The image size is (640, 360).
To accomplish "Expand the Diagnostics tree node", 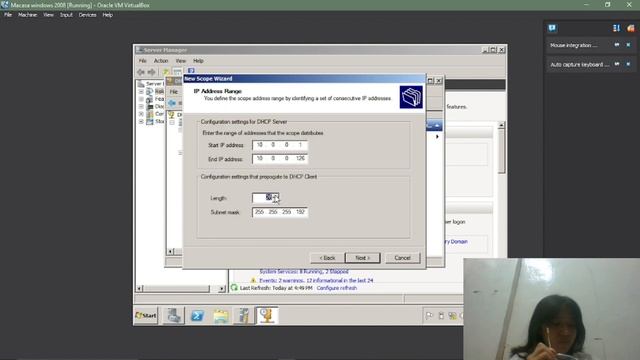I will [x=141, y=107].
